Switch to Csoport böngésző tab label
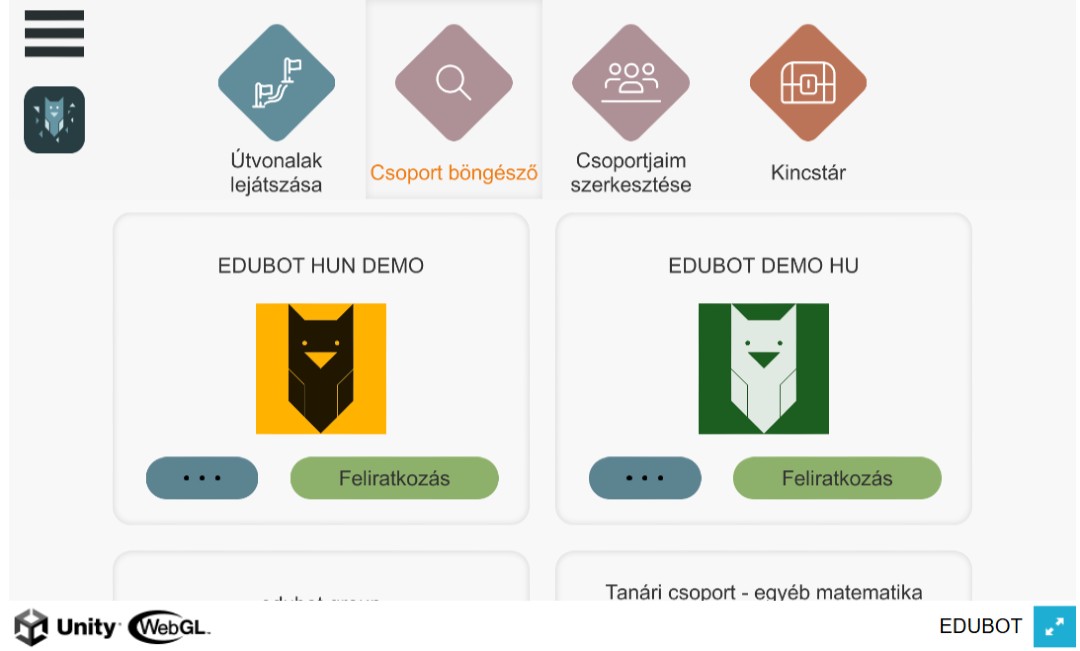 [x=454, y=173]
